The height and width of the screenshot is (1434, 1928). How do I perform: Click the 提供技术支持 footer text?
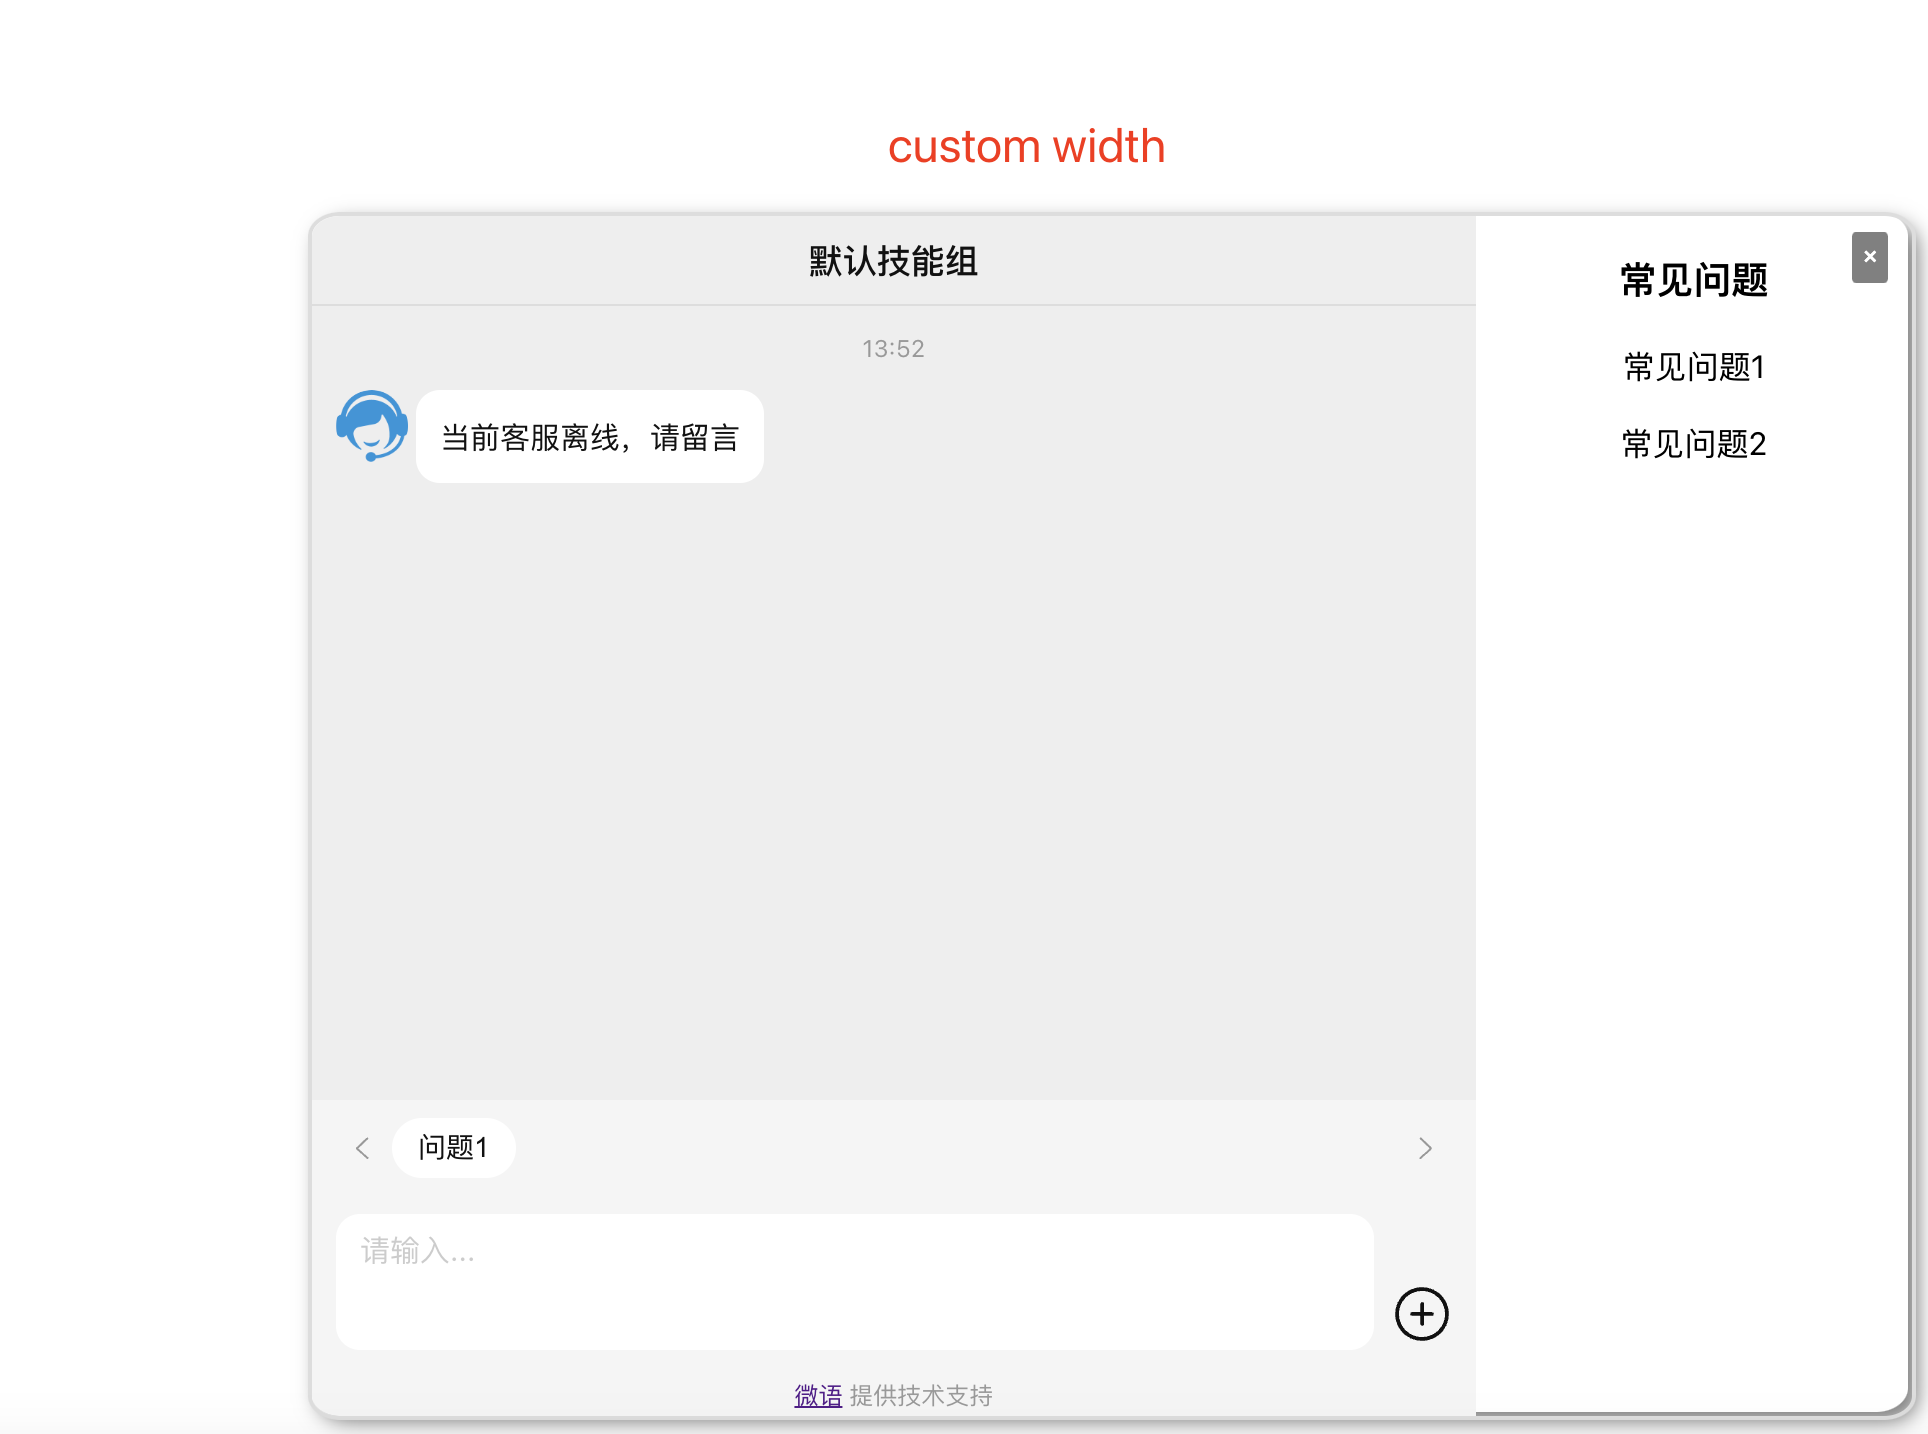[921, 1395]
